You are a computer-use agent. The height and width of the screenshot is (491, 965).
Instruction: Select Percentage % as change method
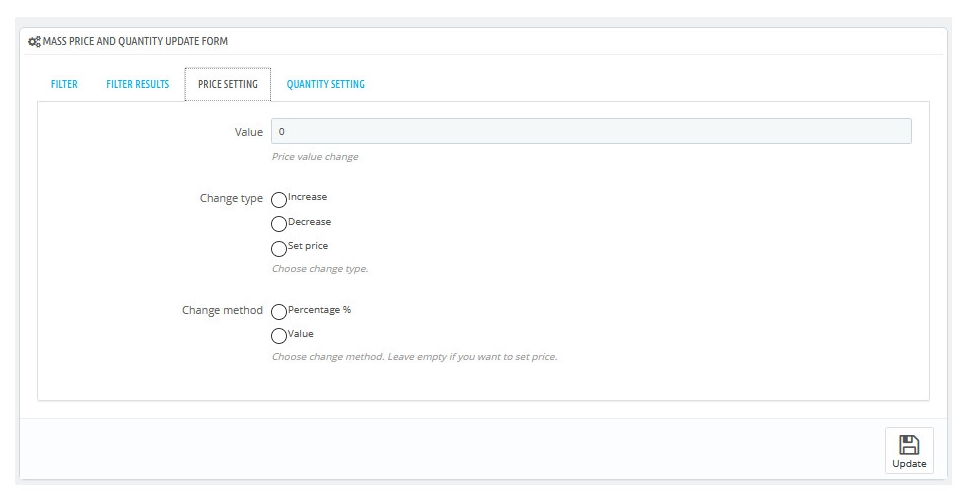[x=279, y=312]
